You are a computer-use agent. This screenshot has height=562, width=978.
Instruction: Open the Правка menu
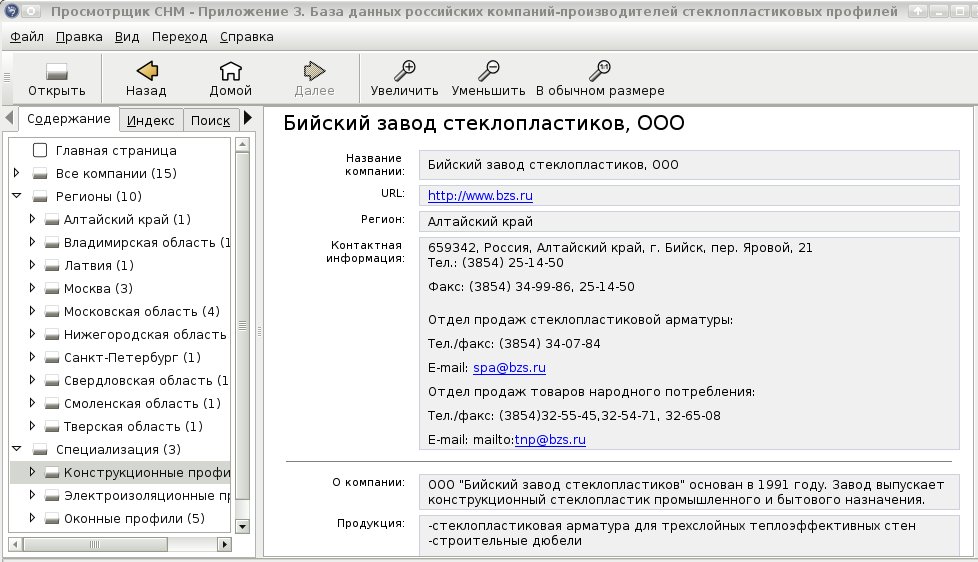pyautogui.click(x=79, y=37)
